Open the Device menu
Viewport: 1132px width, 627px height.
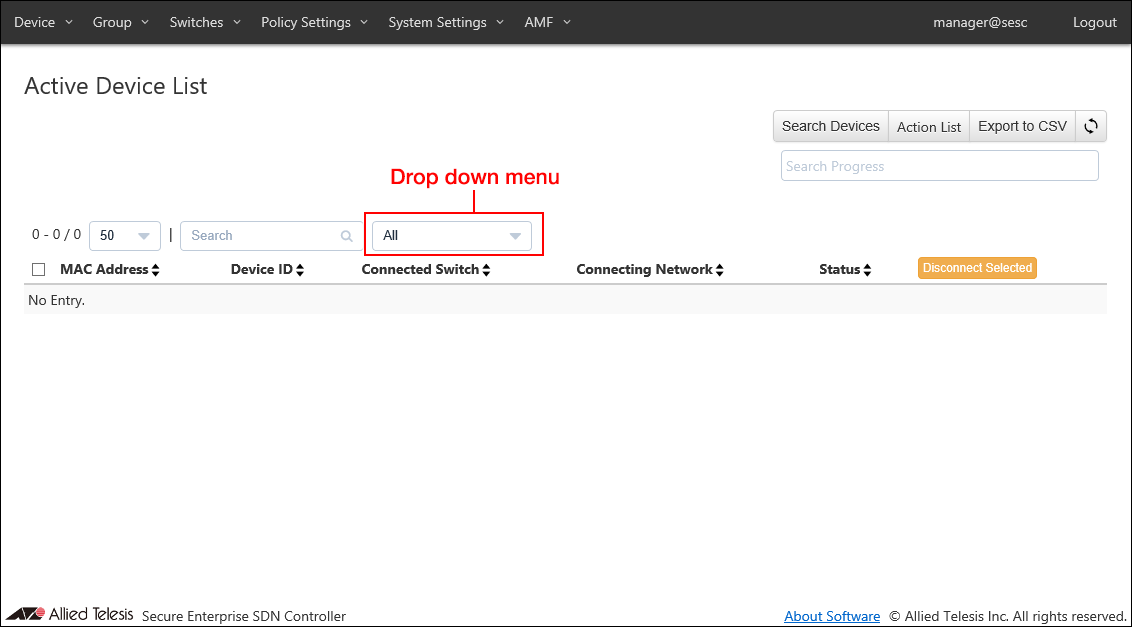pos(43,22)
